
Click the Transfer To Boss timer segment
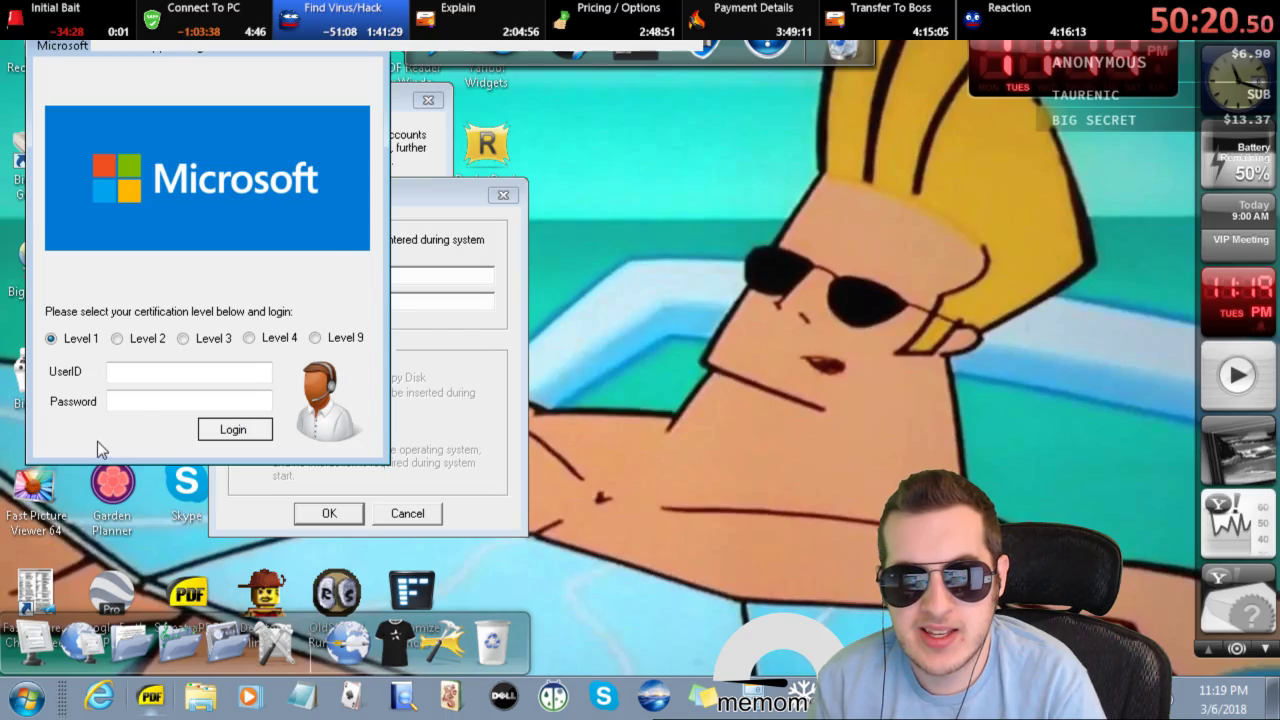pyautogui.click(x=886, y=19)
